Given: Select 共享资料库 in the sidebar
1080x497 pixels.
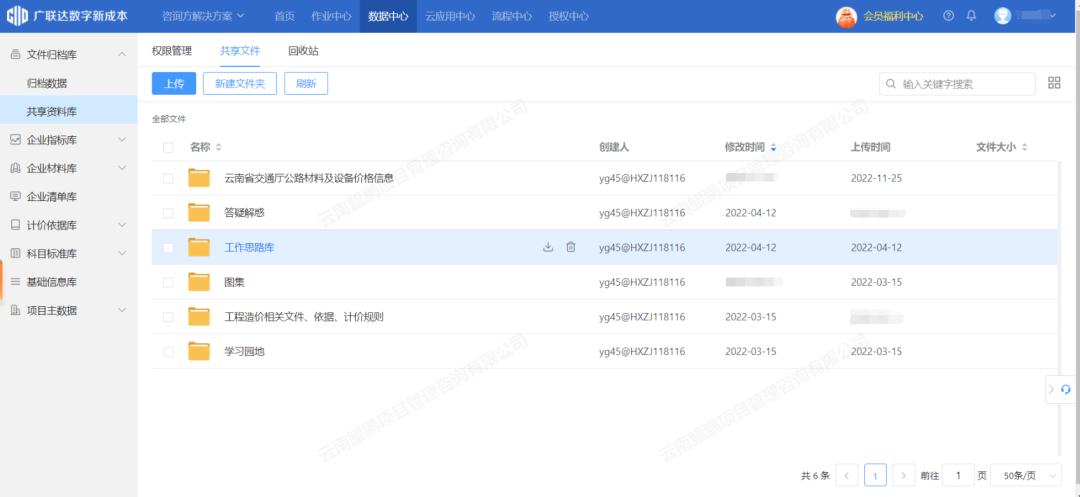Looking at the screenshot, I should click(69, 112).
